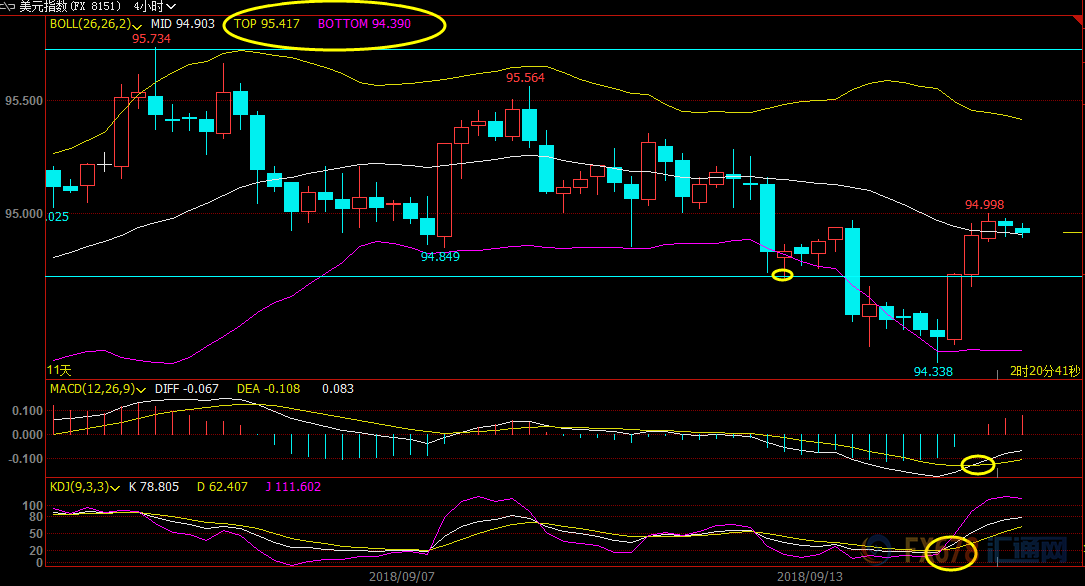Click the BOLL MID 94.903 value
The image size is (1085, 586).
tap(182, 23)
